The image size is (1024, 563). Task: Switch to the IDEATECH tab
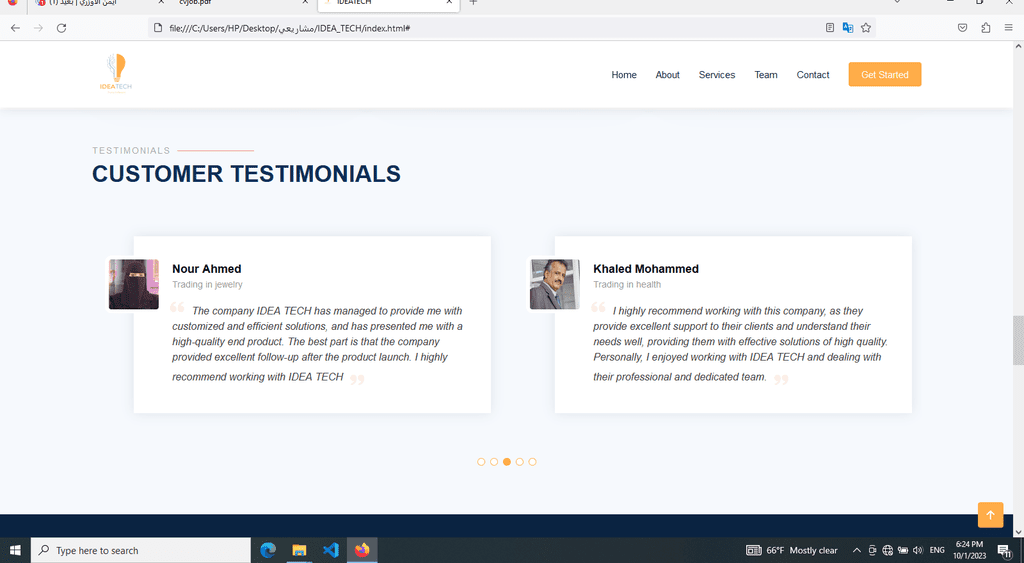pyautogui.click(x=389, y=3)
